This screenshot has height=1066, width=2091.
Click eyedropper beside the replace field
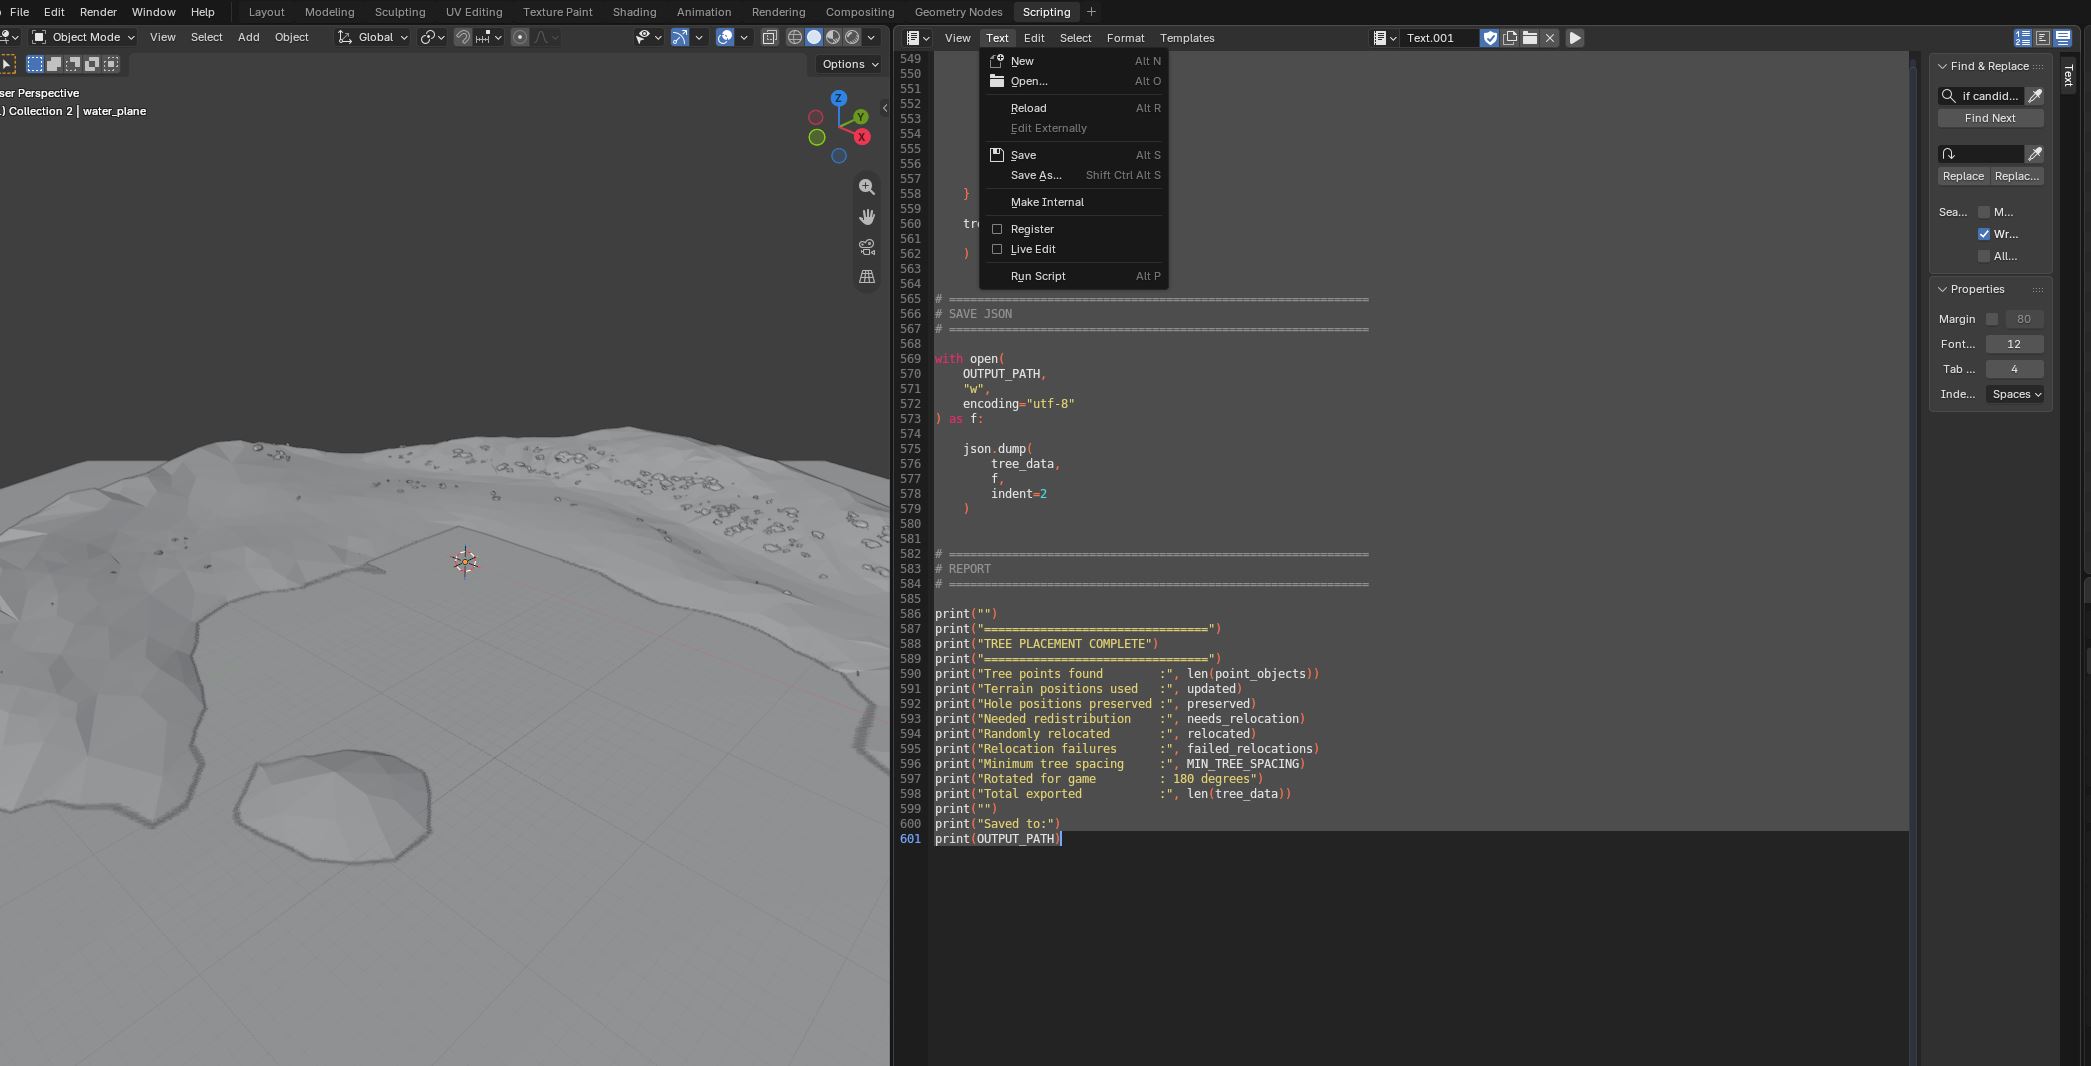(x=2035, y=154)
